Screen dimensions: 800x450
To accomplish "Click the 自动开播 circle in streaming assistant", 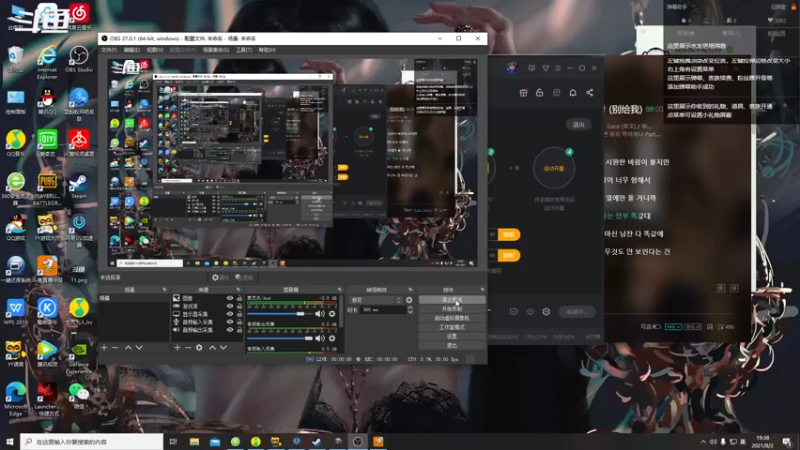I will click(554, 168).
